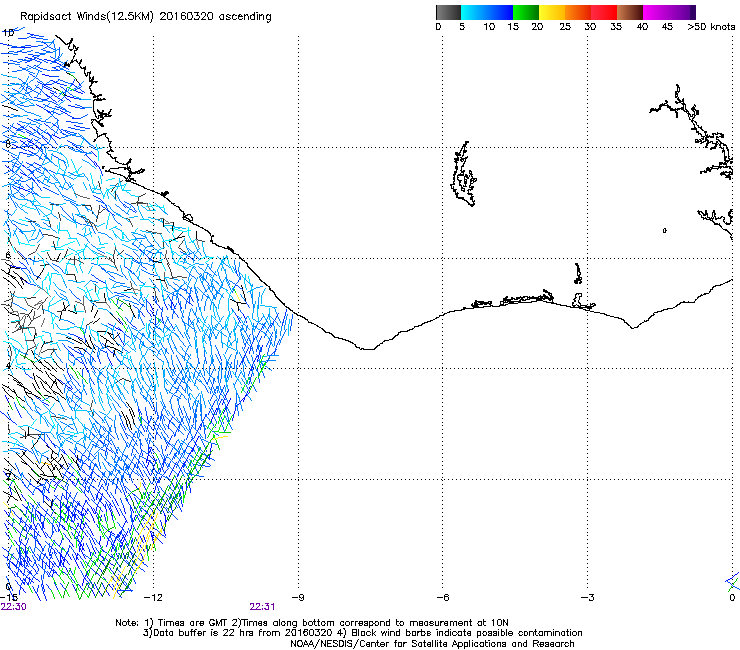Click the '6' latitude label on left edge
This screenshot has height=650, width=740.
pos(8,255)
